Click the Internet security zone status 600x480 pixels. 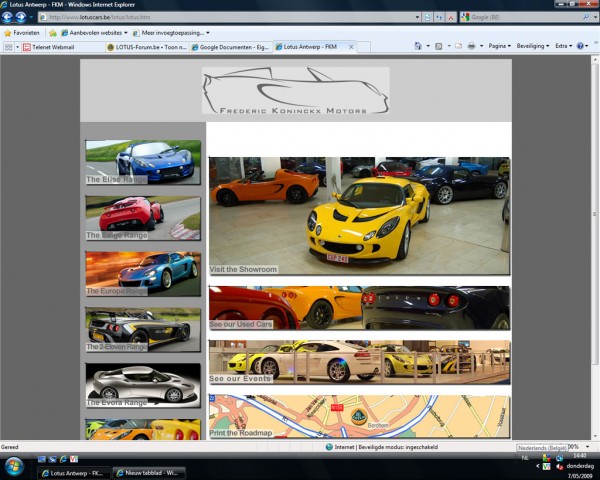(x=382, y=447)
